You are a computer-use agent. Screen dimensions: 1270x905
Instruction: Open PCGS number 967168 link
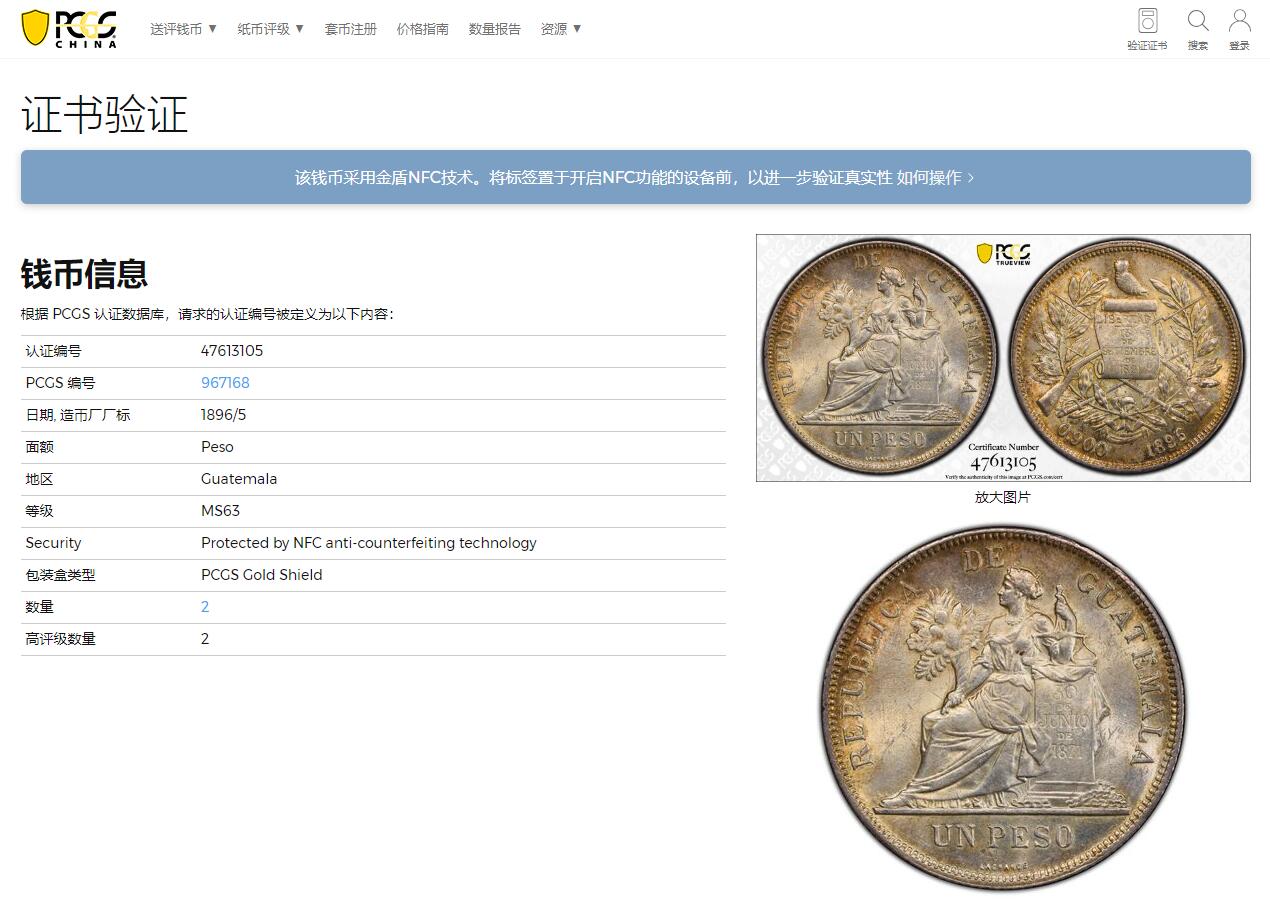pos(225,383)
